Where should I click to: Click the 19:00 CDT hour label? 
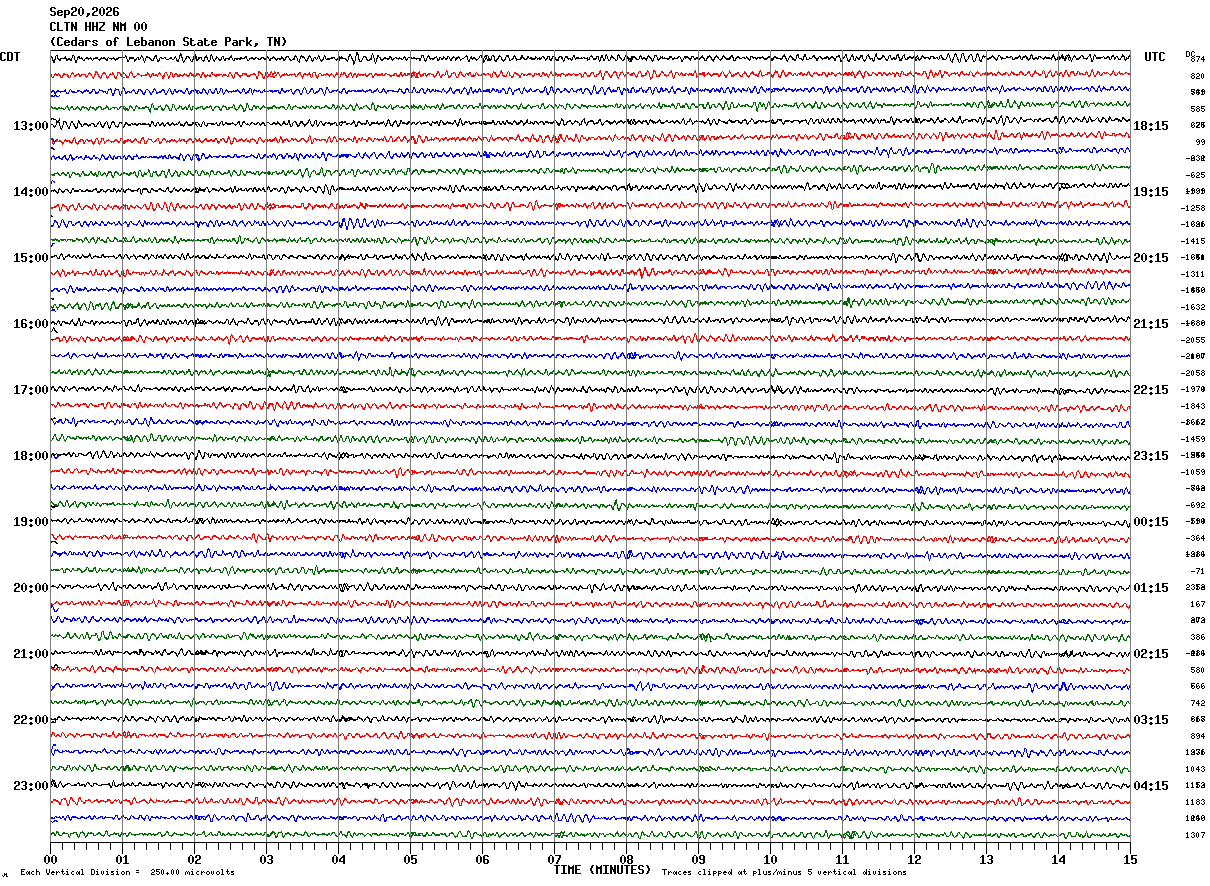coord(30,522)
